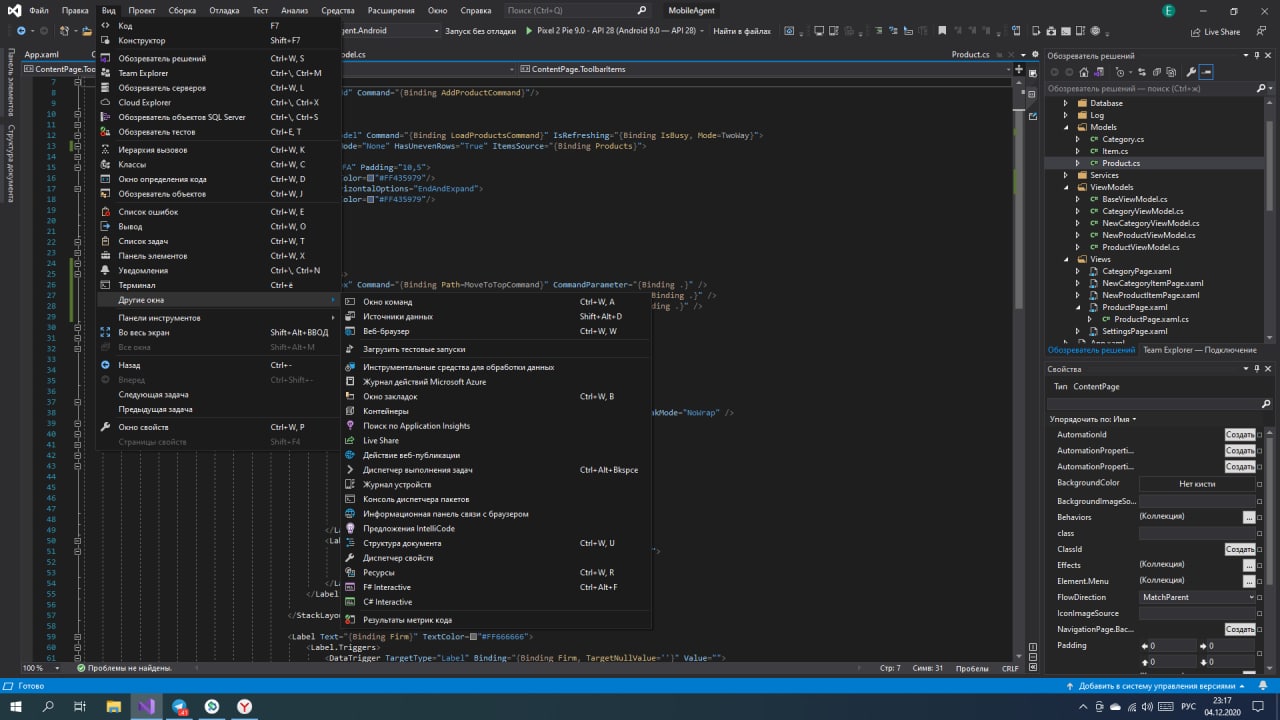
Task: Choose Обозреватель решений in the Вид menu
Action: [218, 58]
